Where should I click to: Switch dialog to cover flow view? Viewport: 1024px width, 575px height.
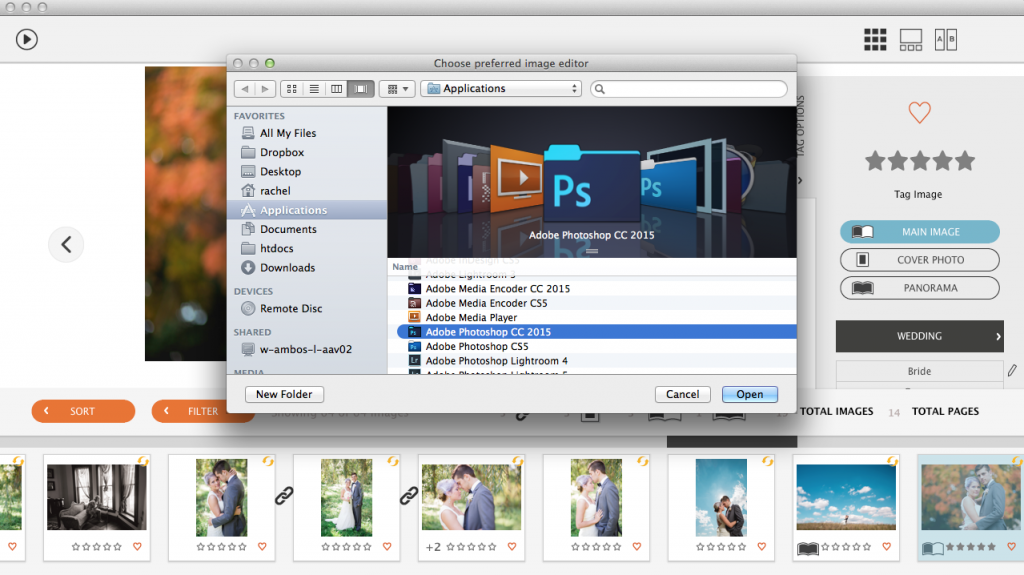[x=361, y=89]
